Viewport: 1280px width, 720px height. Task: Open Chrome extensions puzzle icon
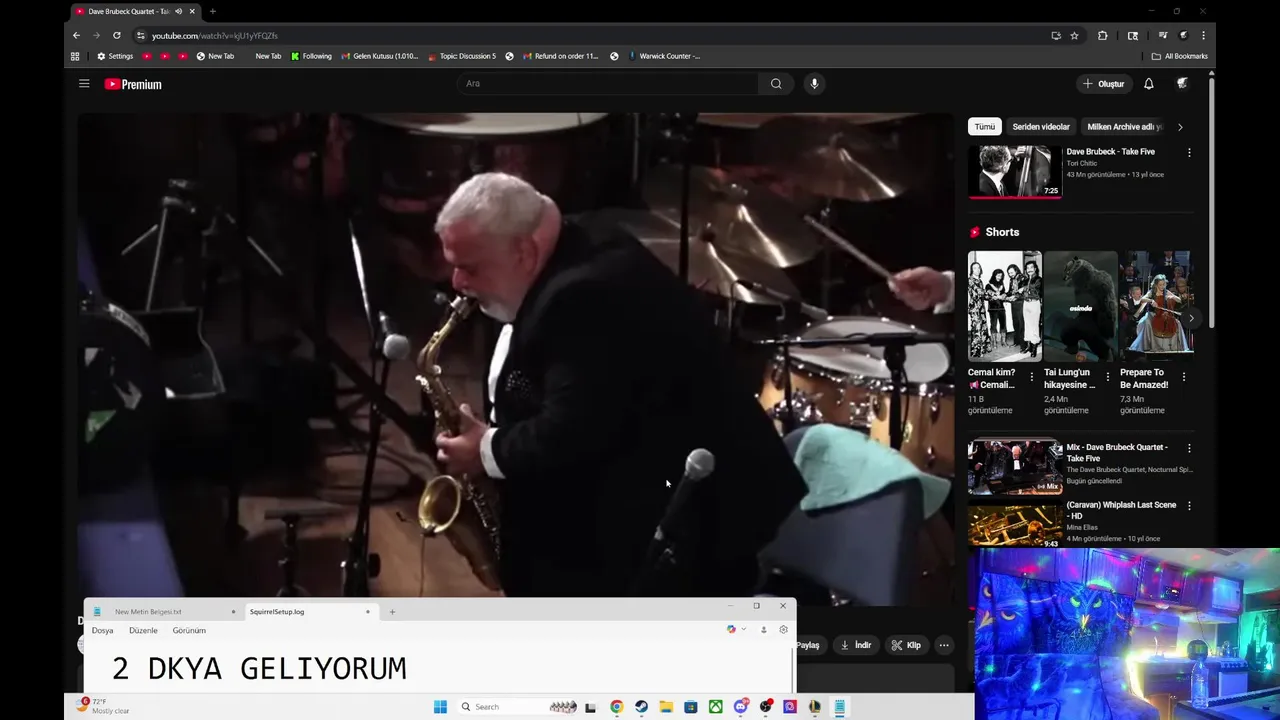click(1103, 35)
